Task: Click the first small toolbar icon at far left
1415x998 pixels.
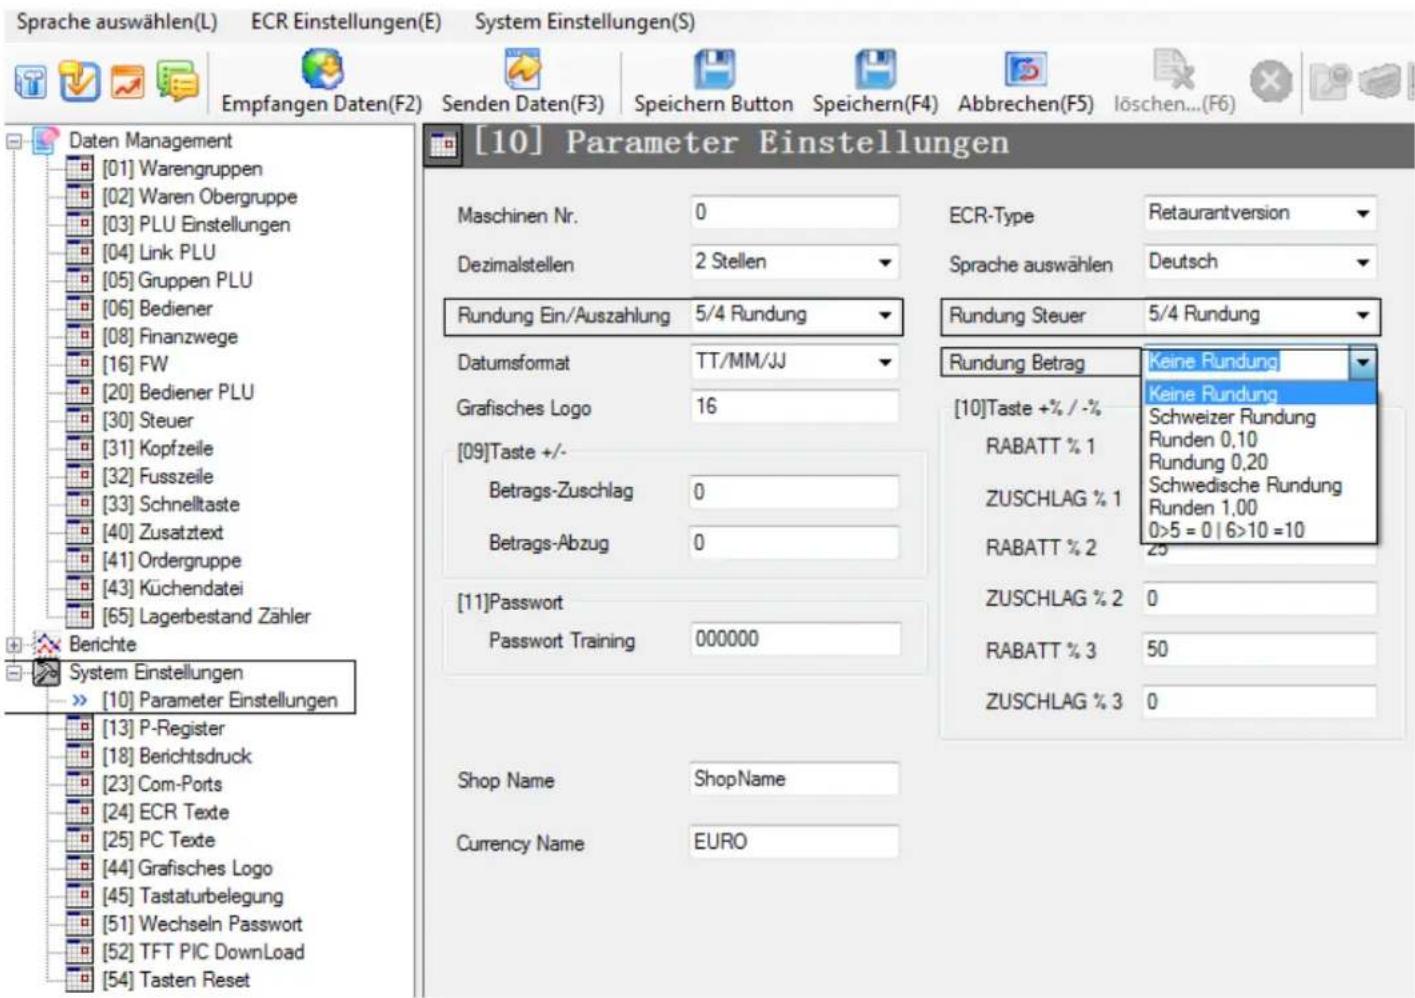Action: (x=31, y=82)
